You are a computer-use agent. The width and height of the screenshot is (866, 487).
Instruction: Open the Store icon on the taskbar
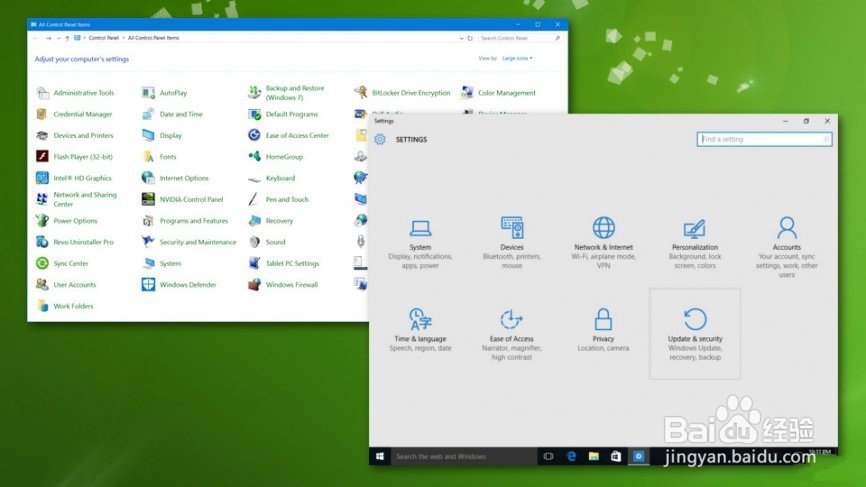click(616, 456)
